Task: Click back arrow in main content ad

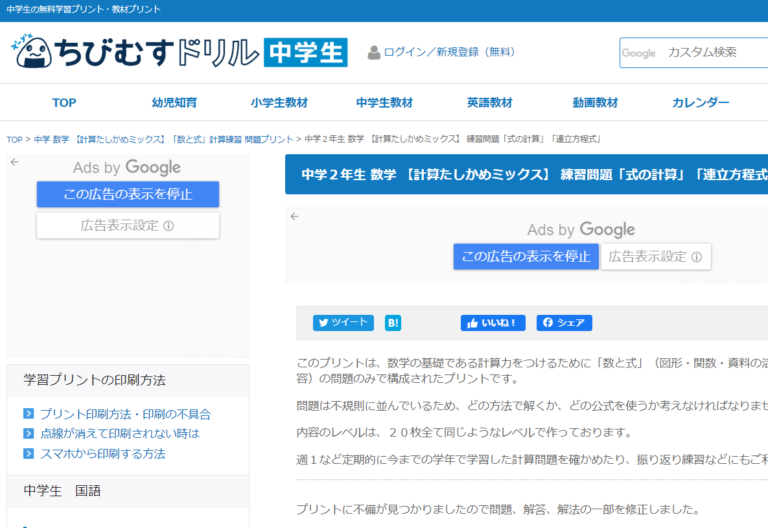Action: coord(294,216)
